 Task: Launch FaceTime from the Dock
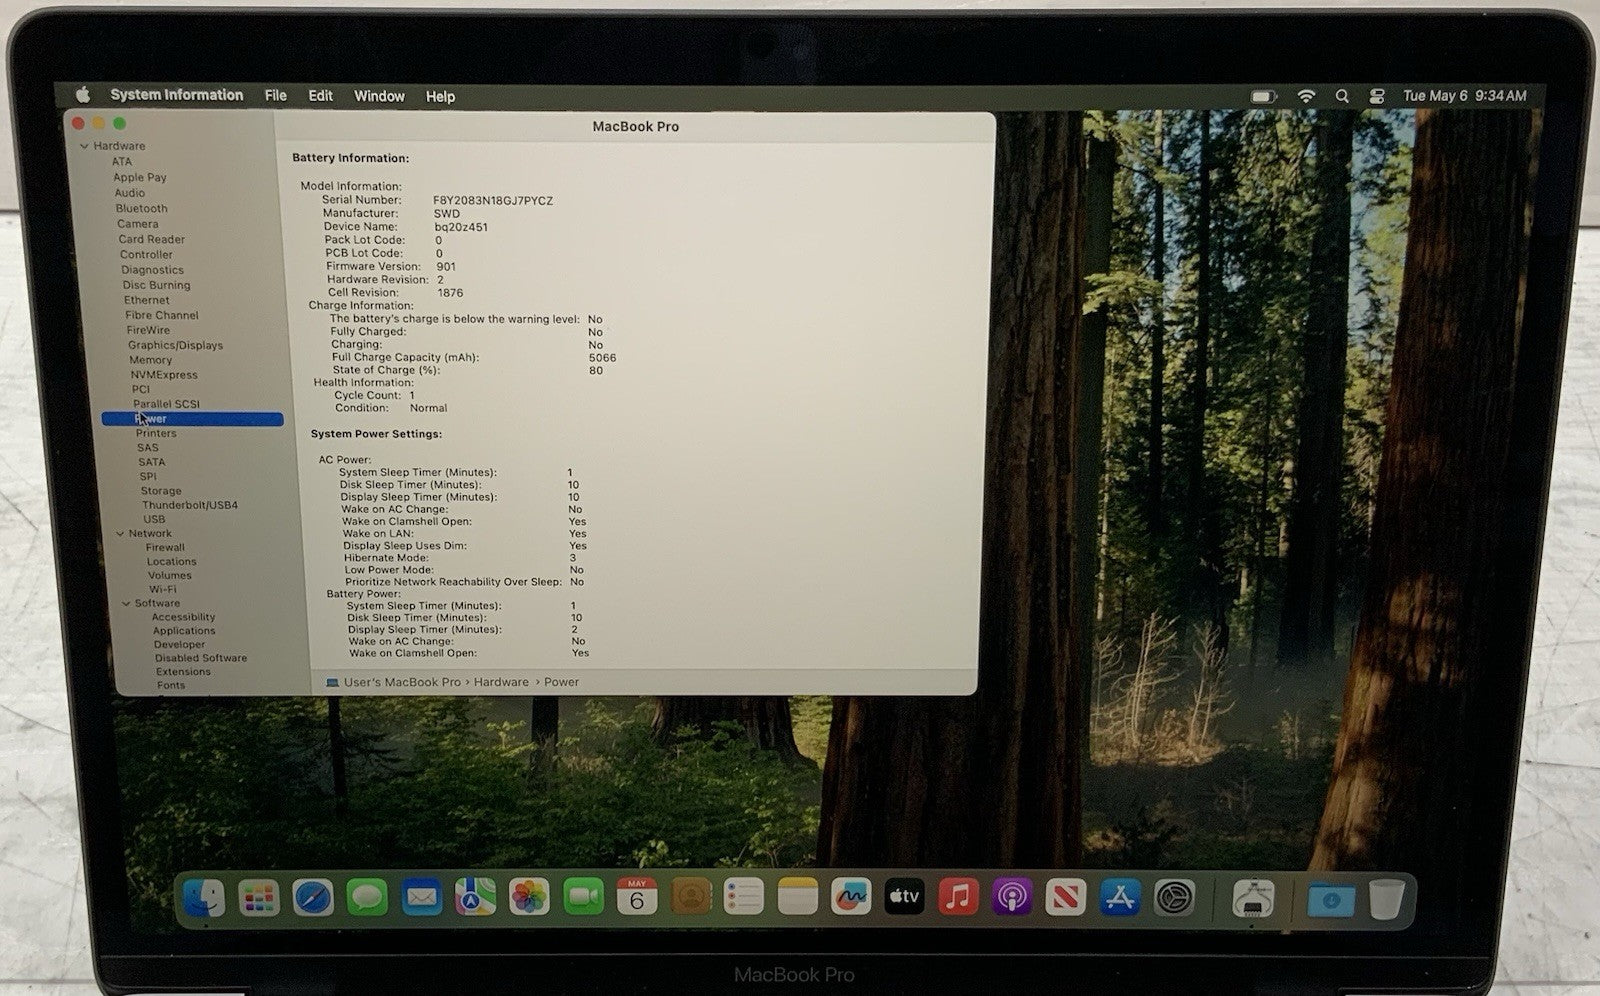click(583, 897)
